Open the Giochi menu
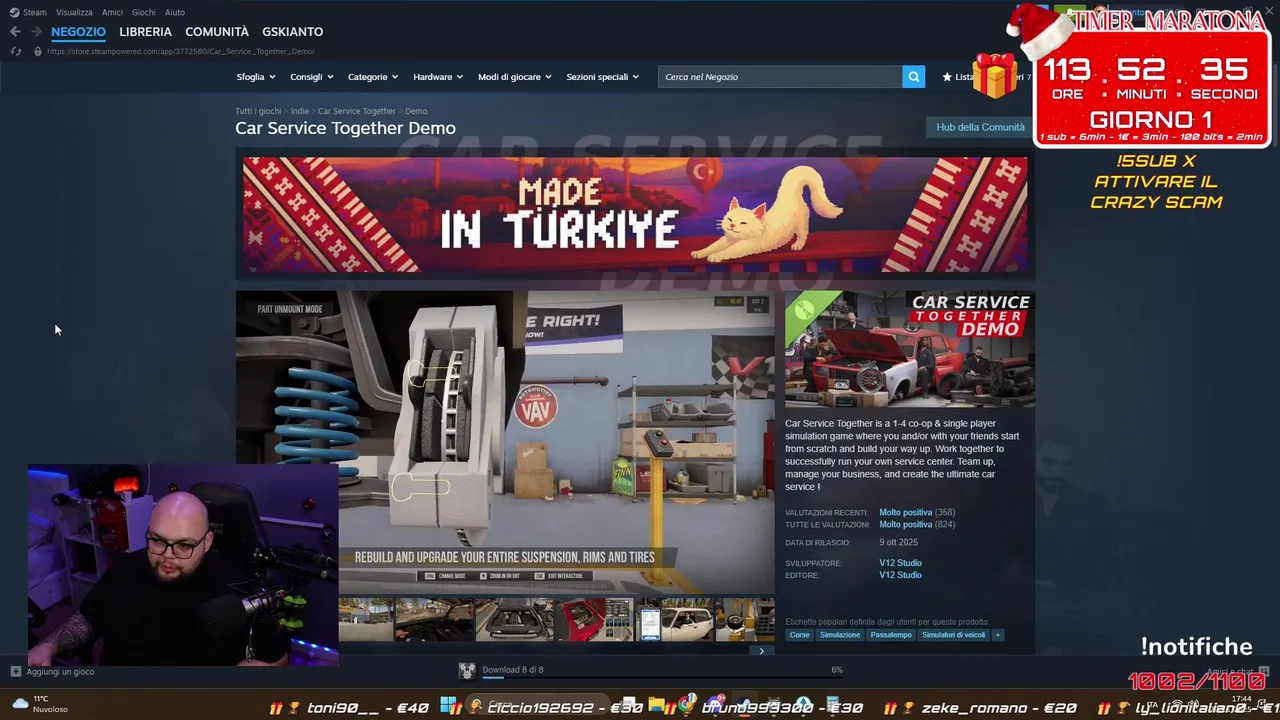The width and height of the screenshot is (1280, 720). click(143, 12)
